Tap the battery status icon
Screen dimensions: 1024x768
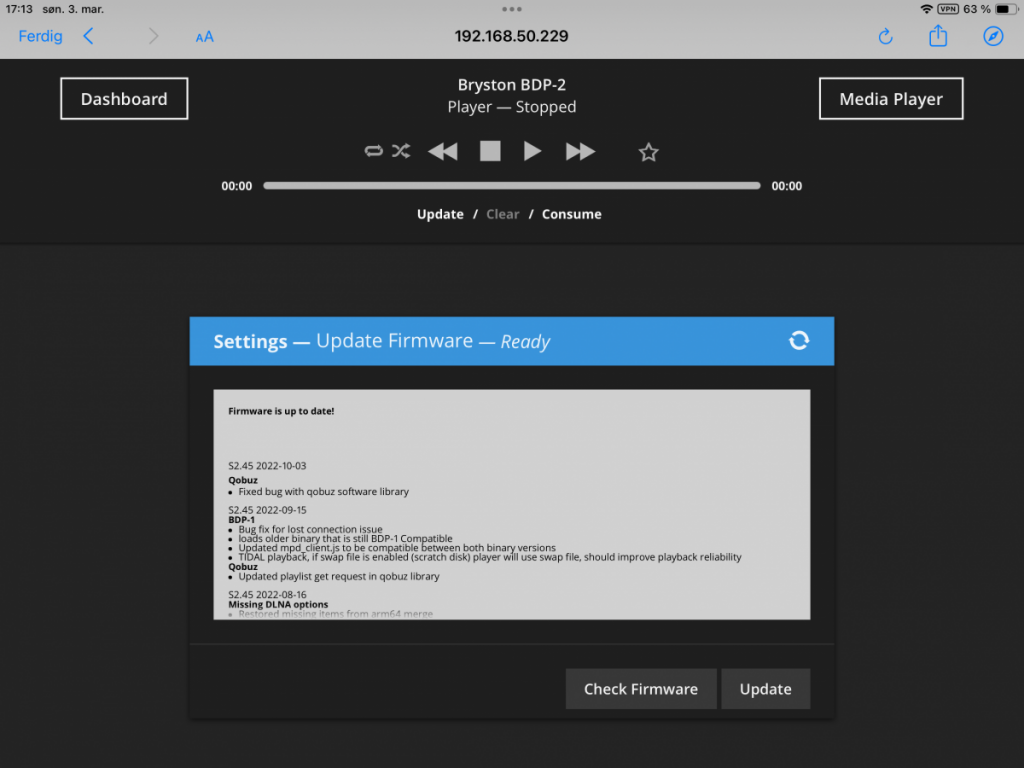[1006, 9]
